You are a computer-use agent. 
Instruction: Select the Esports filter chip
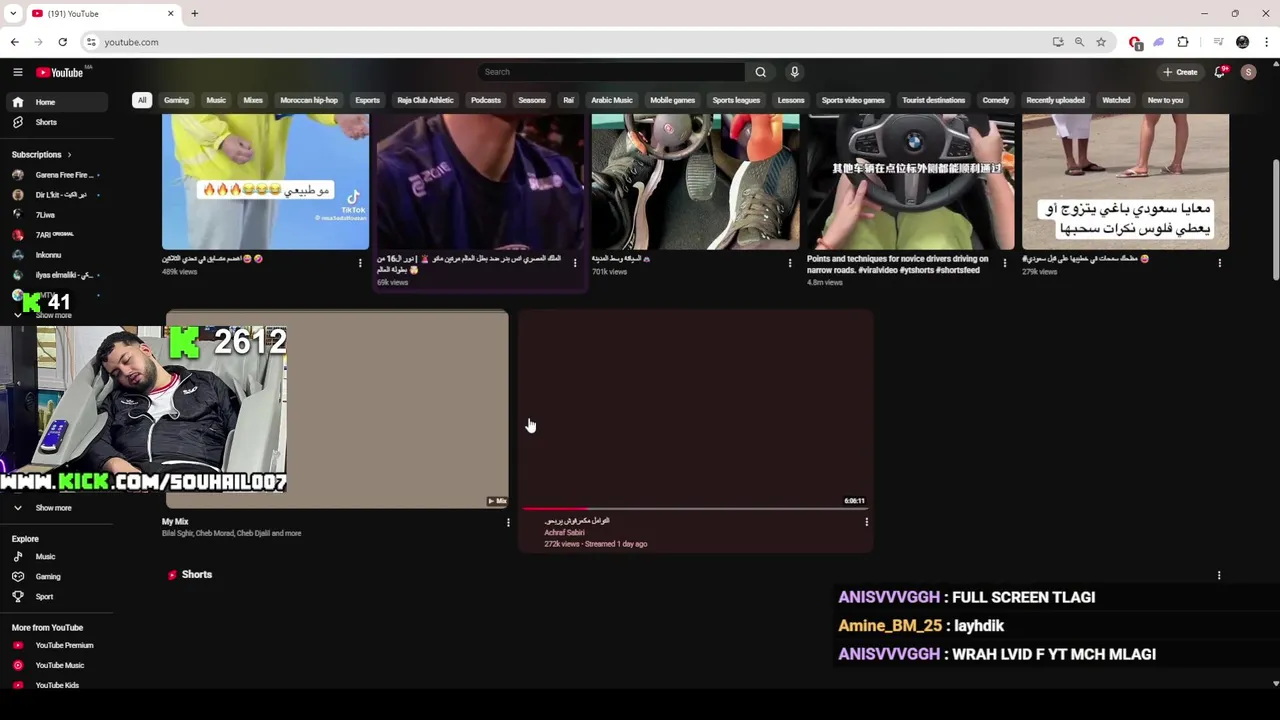point(367,100)
